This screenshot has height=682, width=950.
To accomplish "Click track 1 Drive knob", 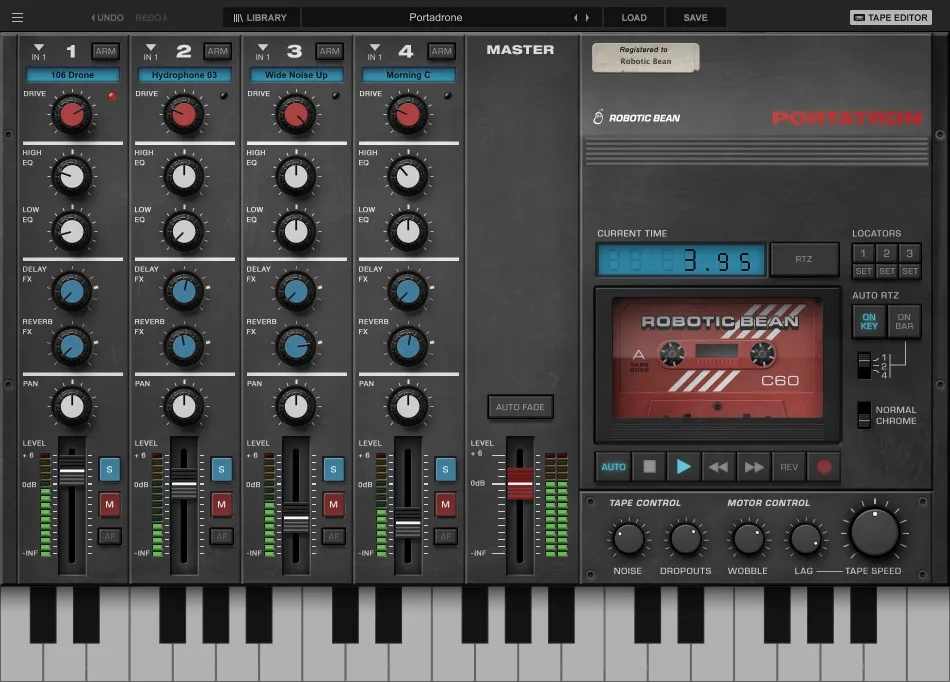I will click(x=72, y=114).
